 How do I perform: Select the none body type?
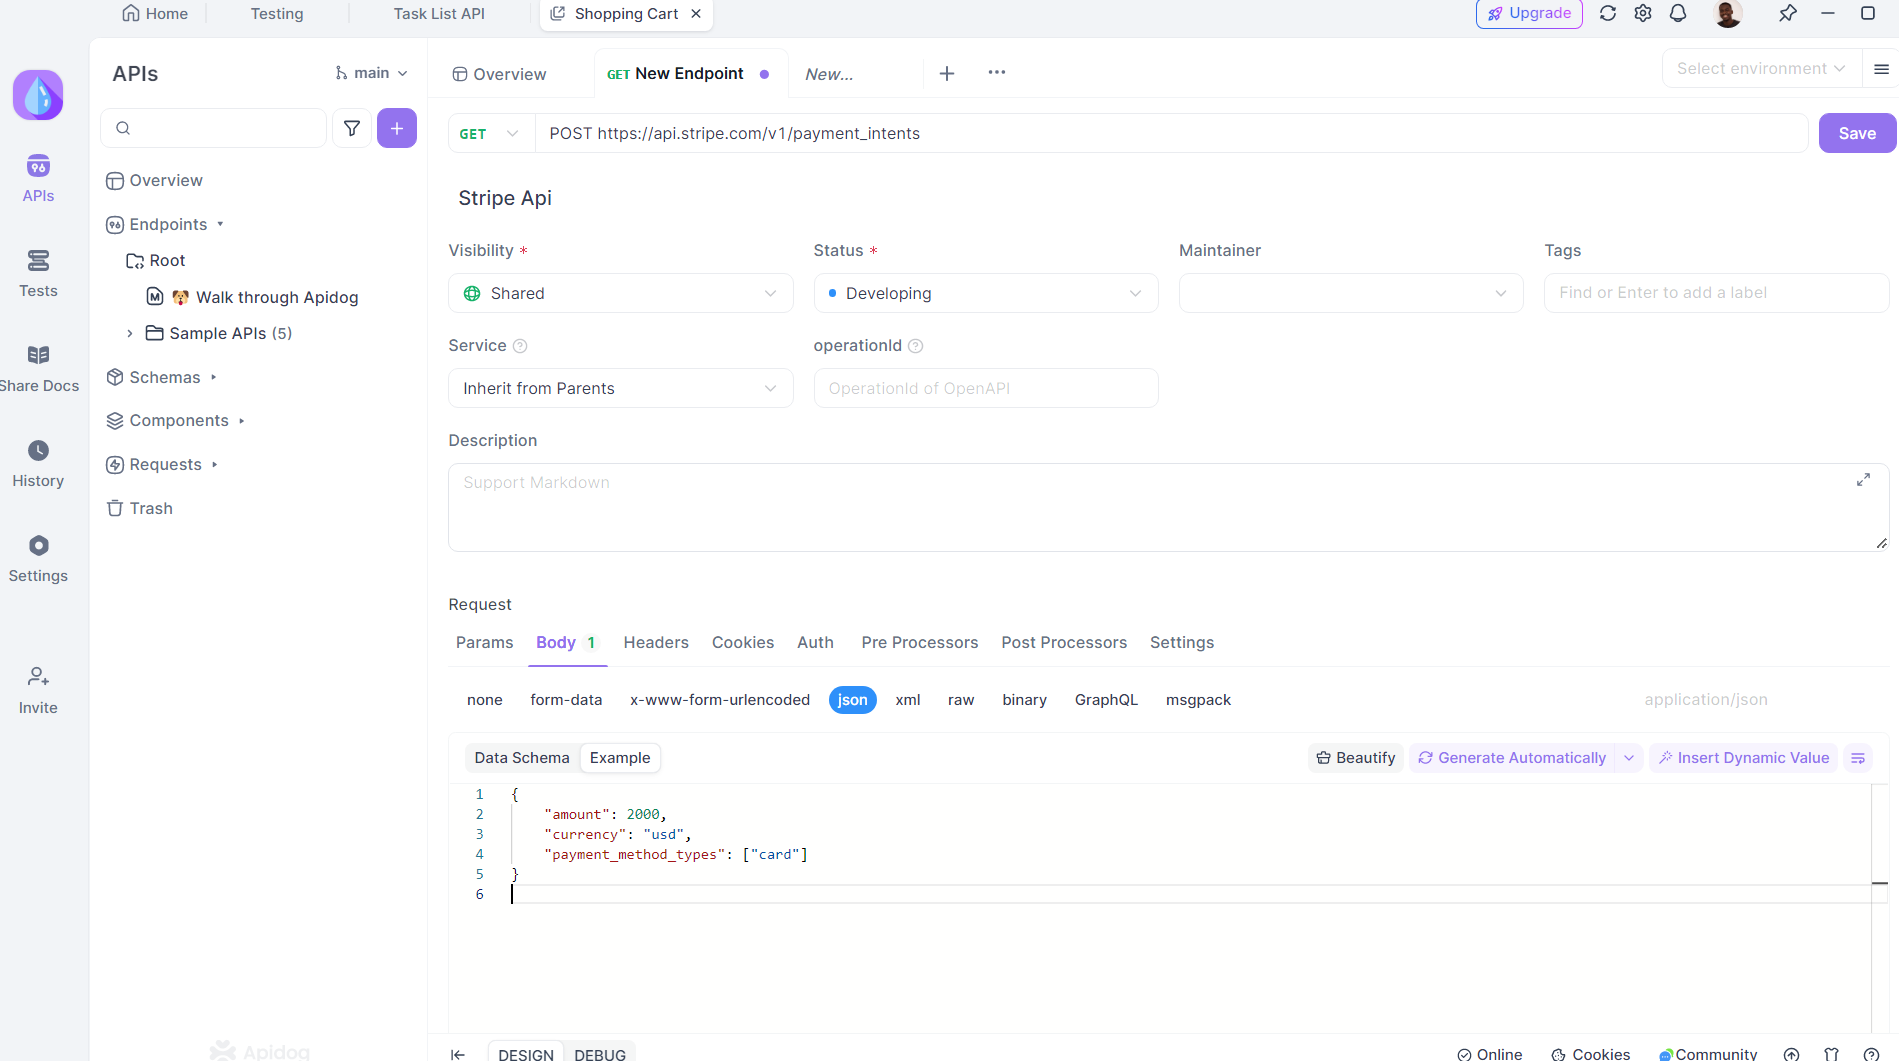pos(485,700)
